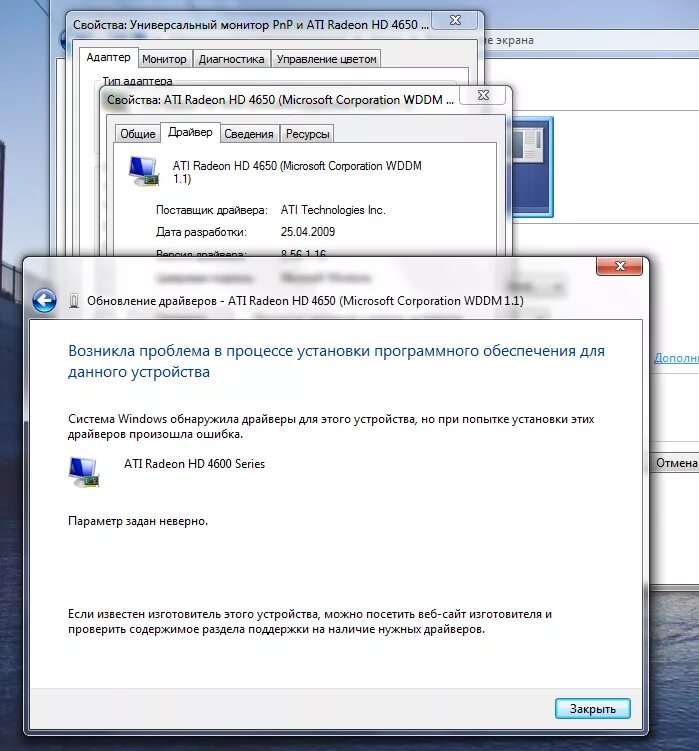Click the monitor preview thumbnail in screen resolution window

coord(532,167)
